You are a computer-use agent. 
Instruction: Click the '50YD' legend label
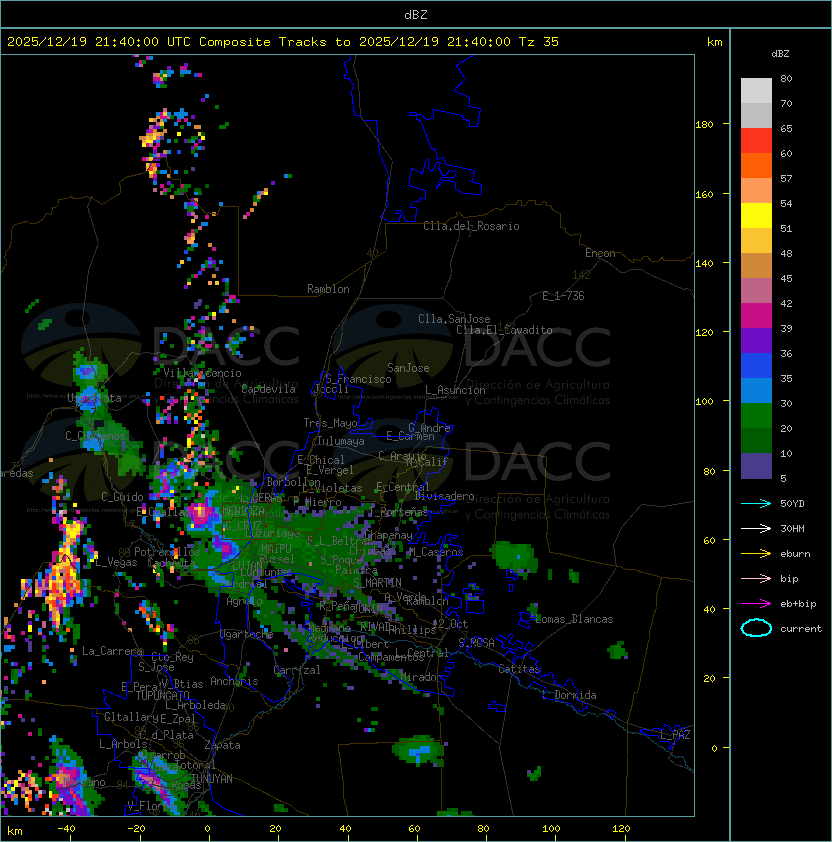point(792,504)
